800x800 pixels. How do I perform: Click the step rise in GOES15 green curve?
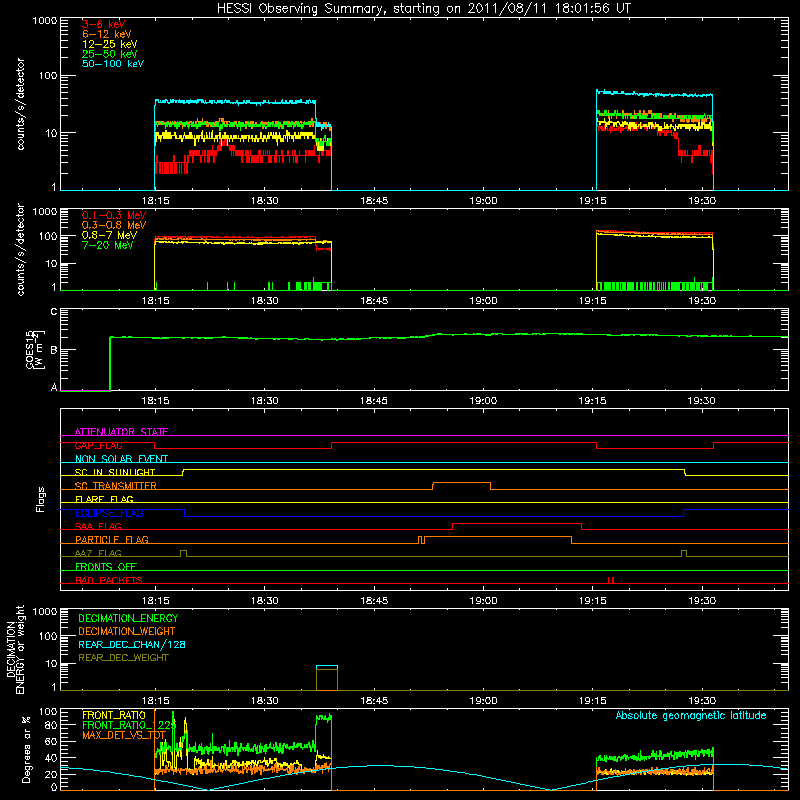(x=110, y=363)
